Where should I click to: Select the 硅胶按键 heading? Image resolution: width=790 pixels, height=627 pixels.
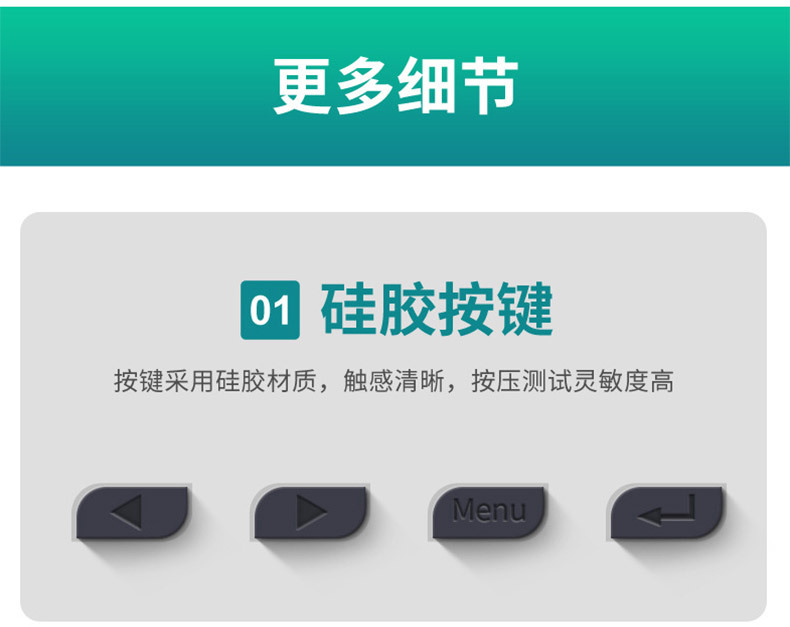click(437, 309)
